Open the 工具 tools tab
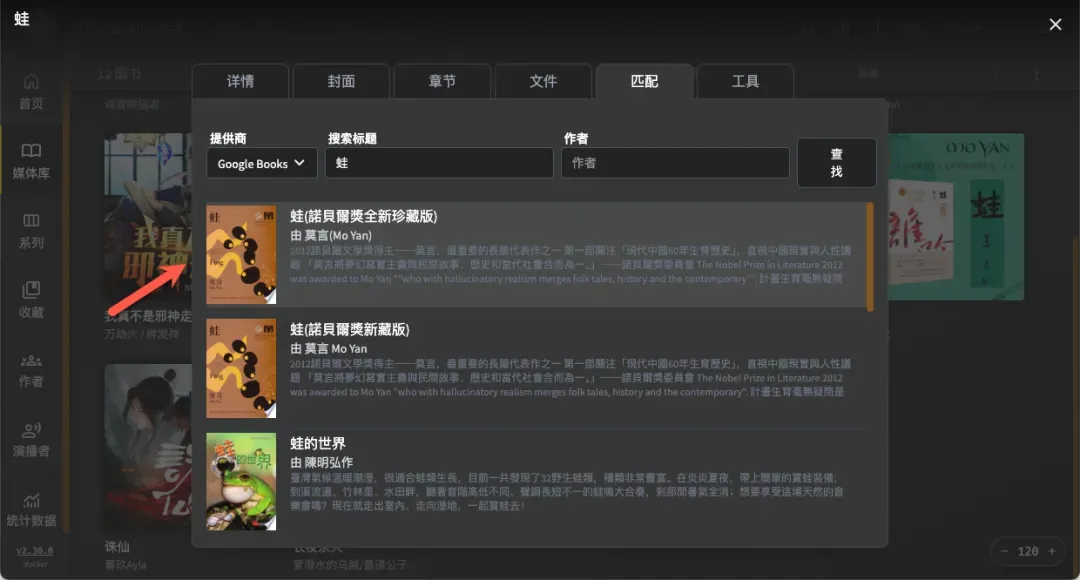The height and width of the screenshot is (580, 1080). [x=745, y=81]
